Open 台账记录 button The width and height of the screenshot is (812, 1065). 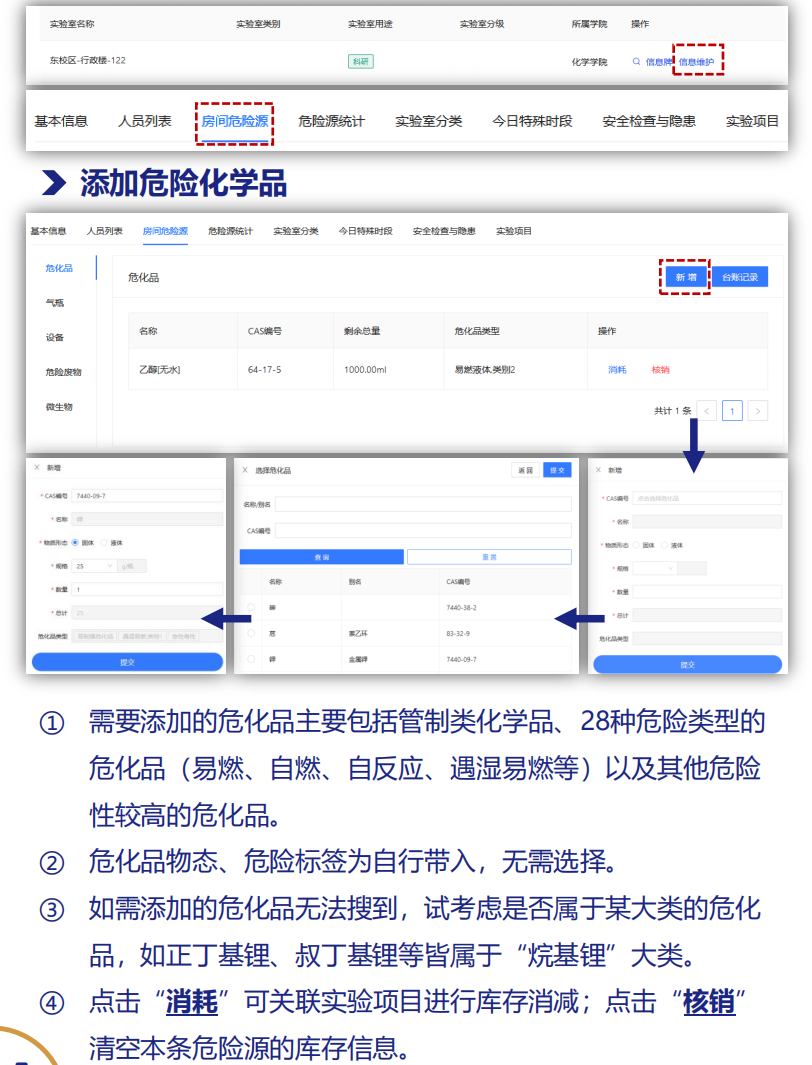click(740, 277)
